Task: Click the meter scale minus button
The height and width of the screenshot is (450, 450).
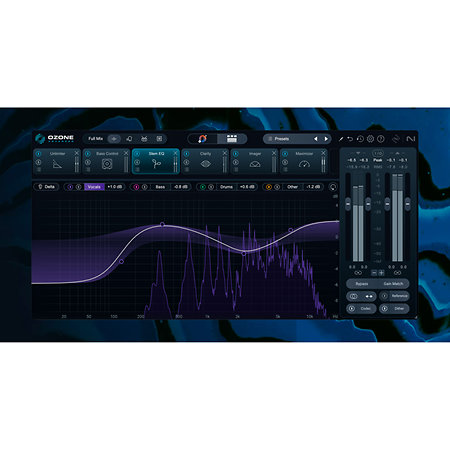Action: [x=374, y=273]
